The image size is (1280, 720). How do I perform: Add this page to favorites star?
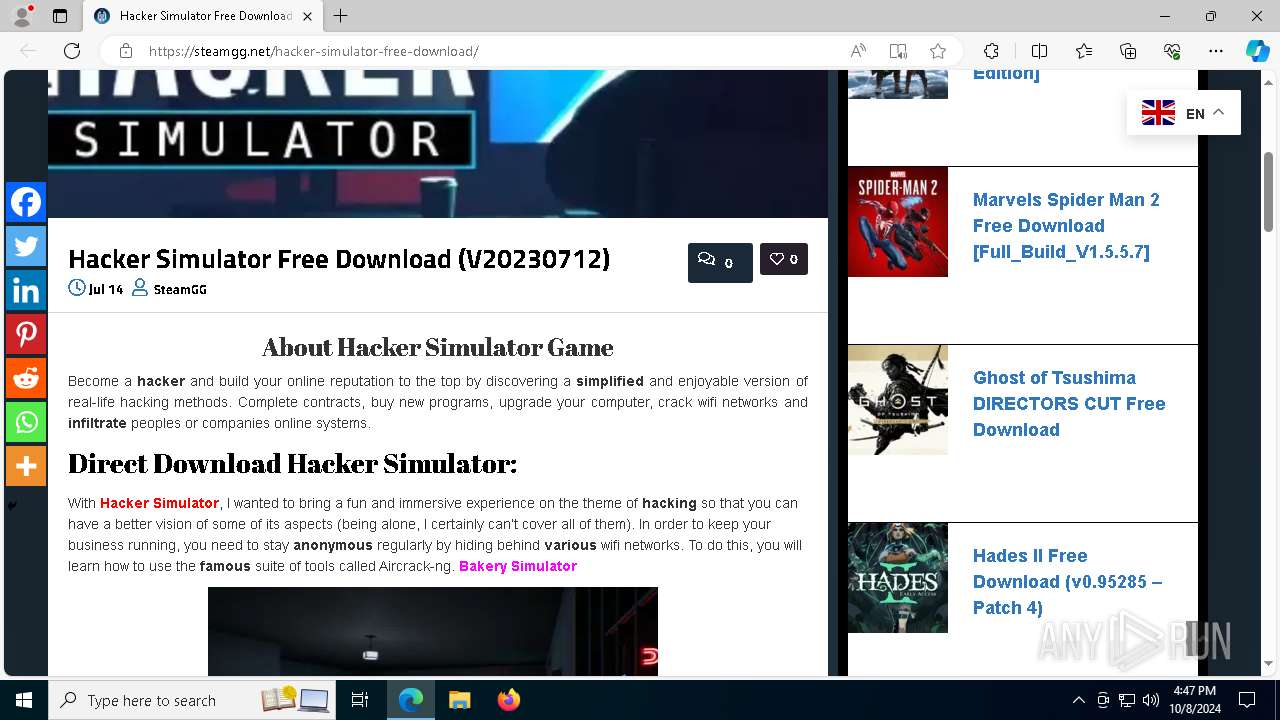click(938, 51)
